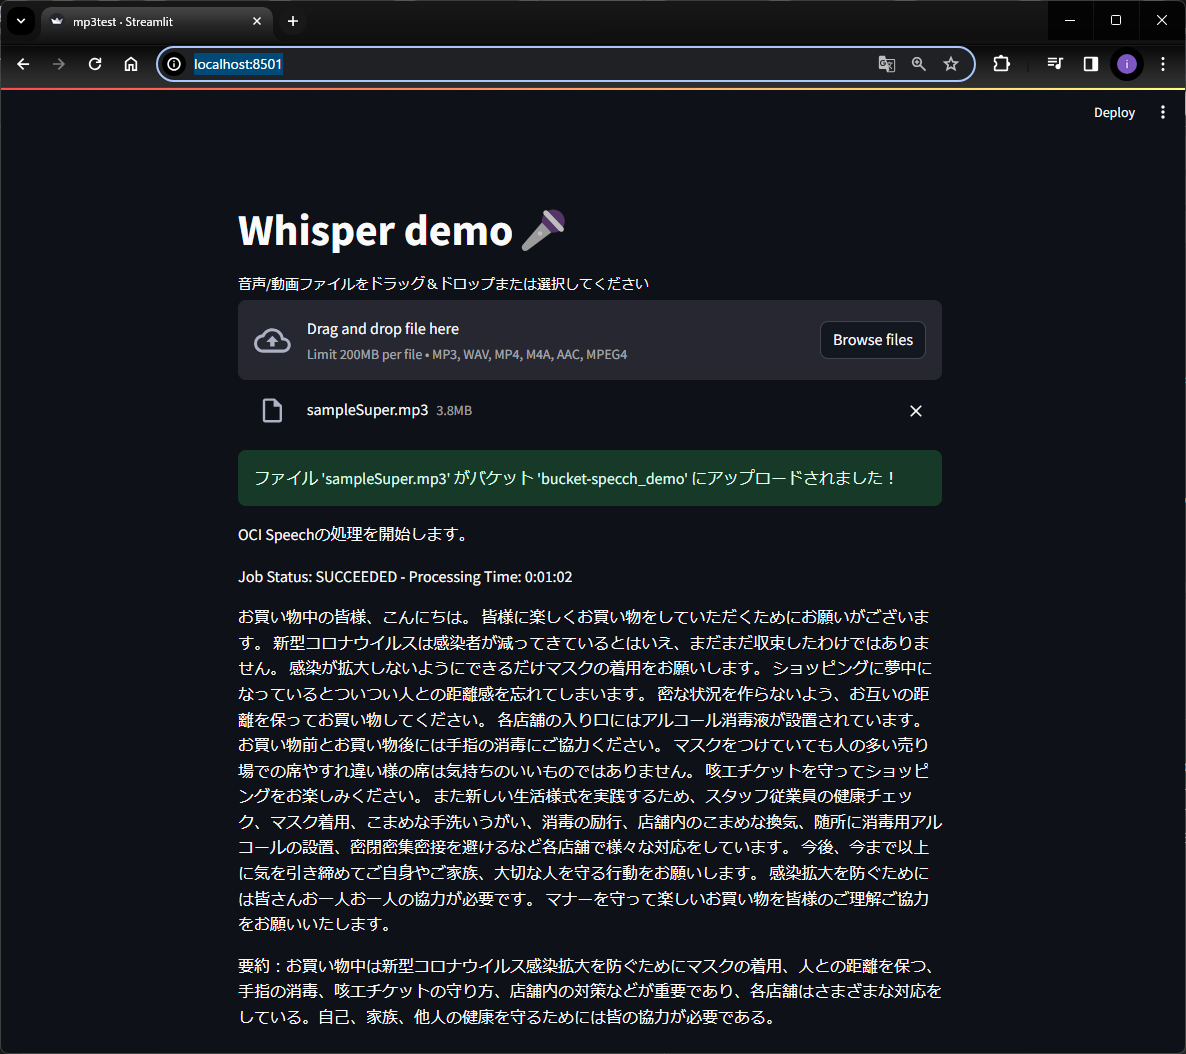Bookmark this page with the star icon

tap(950, 63)
